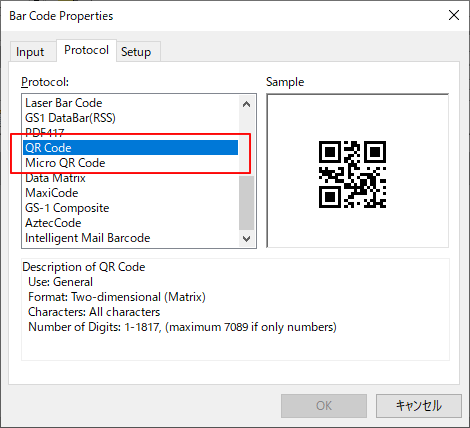Select Laser Bar Code protocol
470x428 pixels.
tap(131, 103)
